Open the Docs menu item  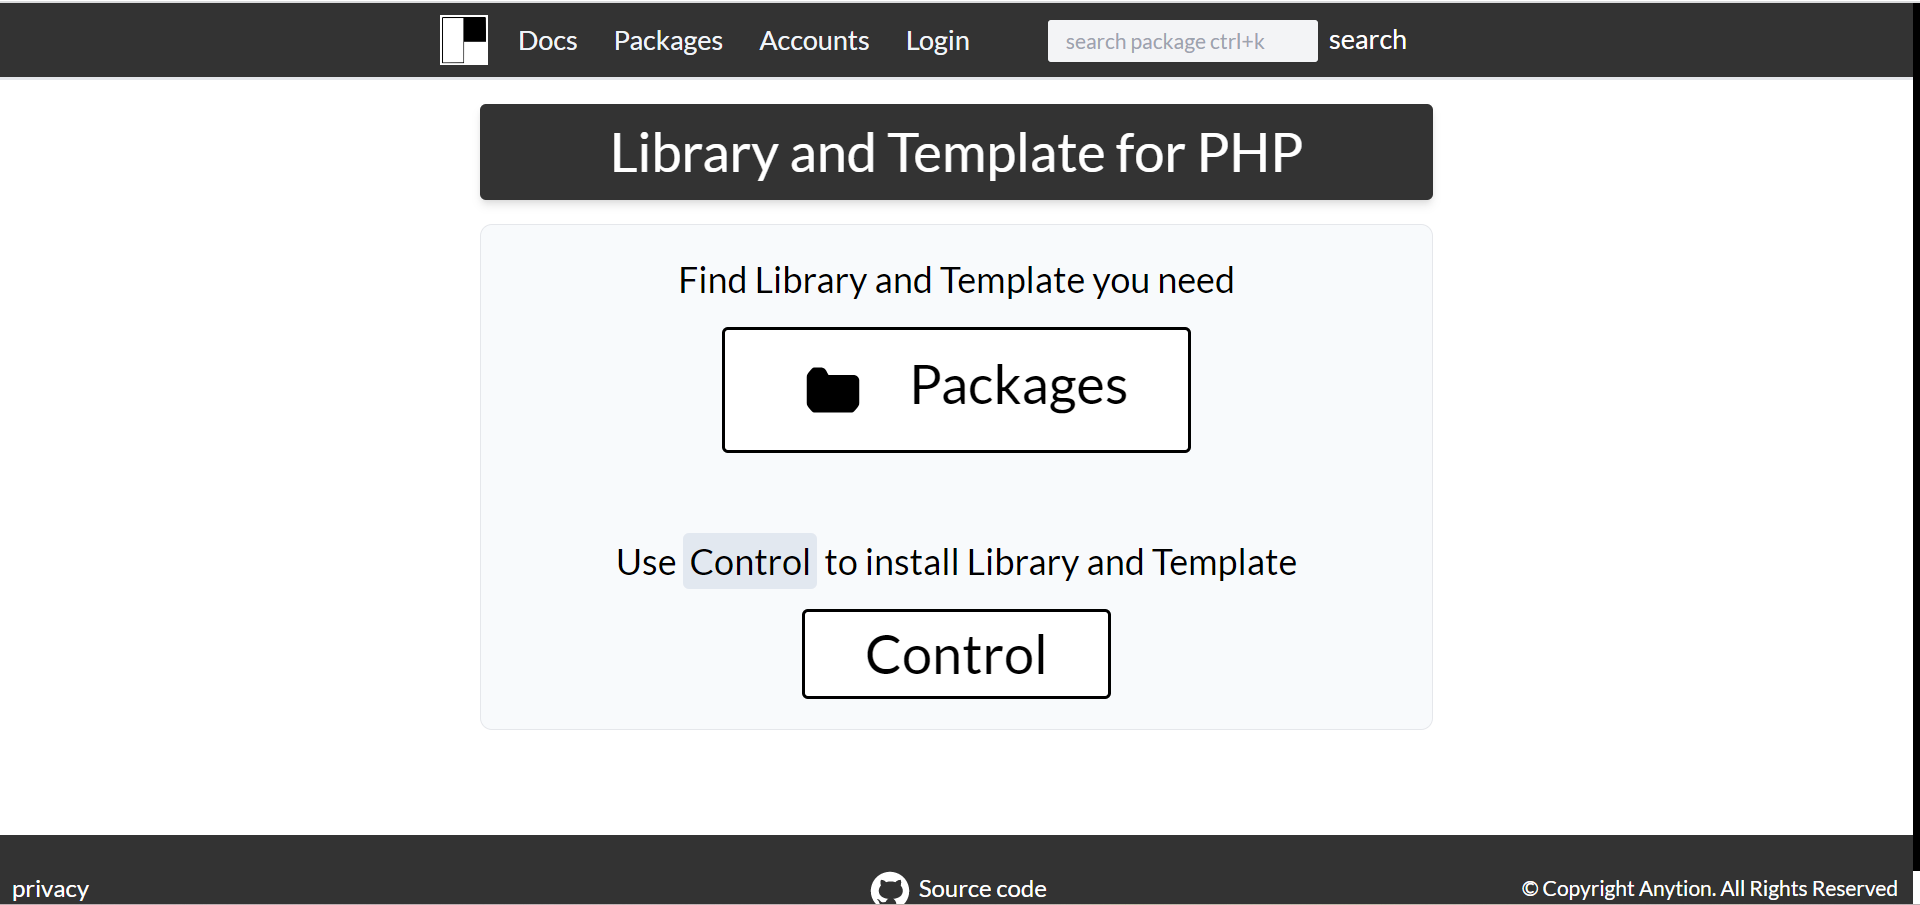click(x=547, y=41)
